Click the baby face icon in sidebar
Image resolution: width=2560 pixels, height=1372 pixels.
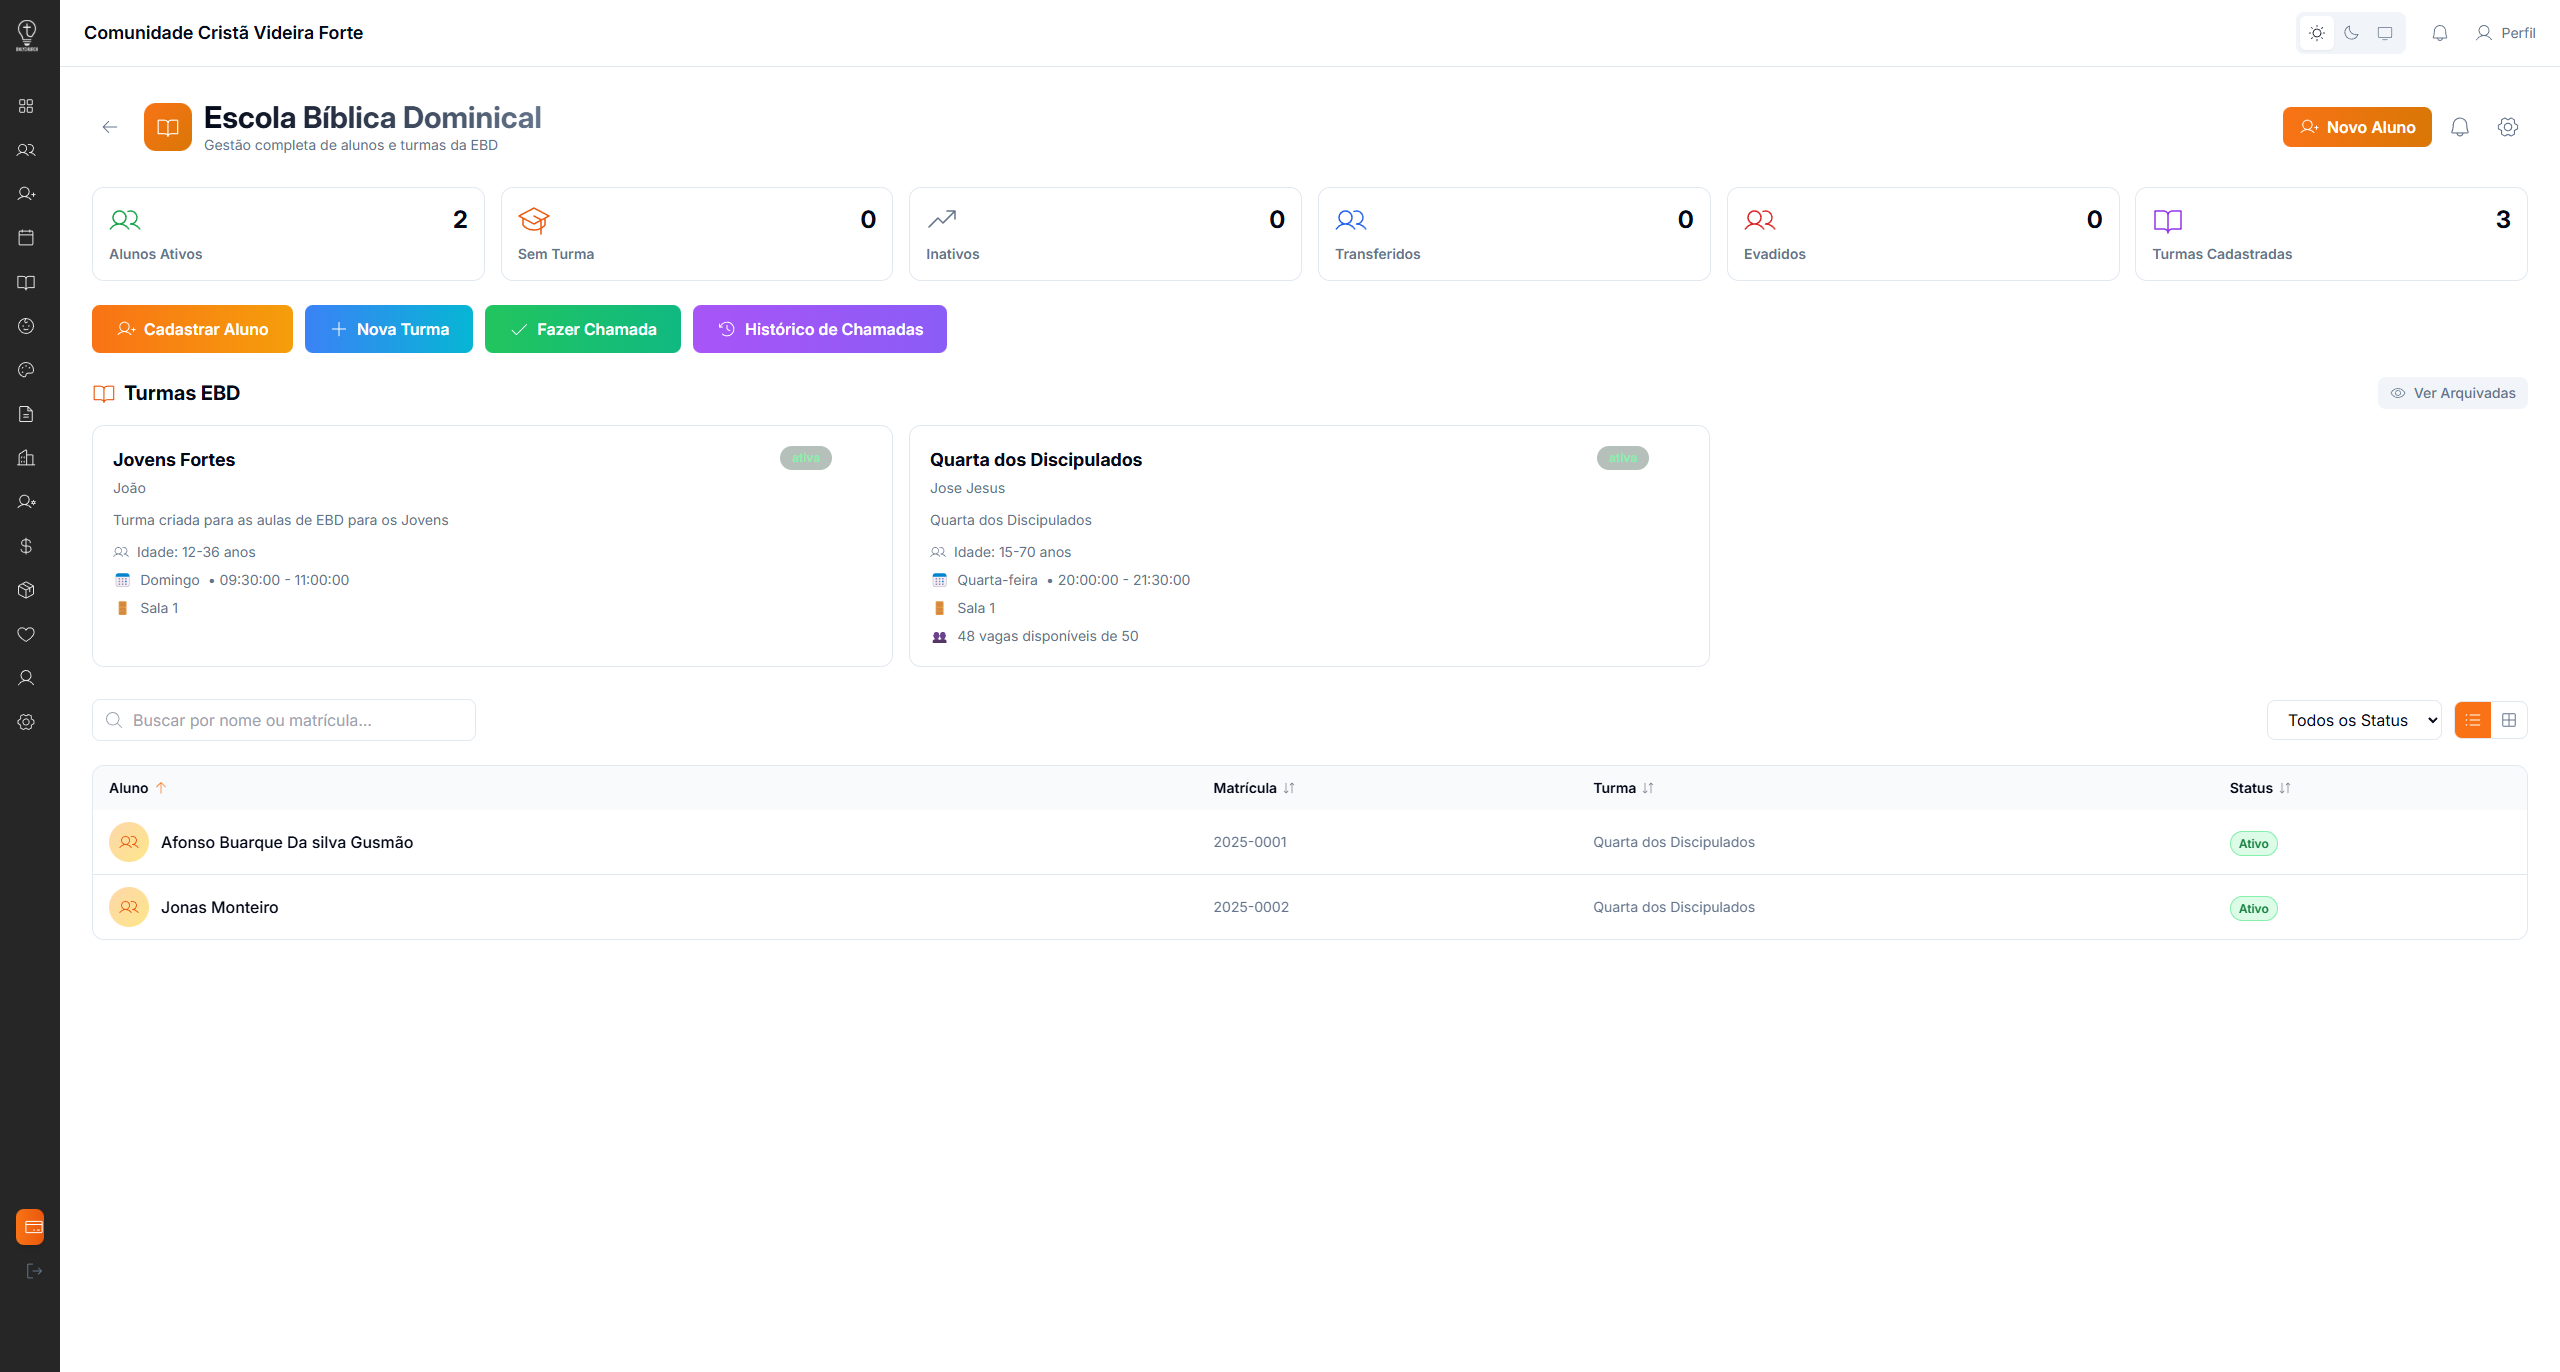(x=26, y=326)
